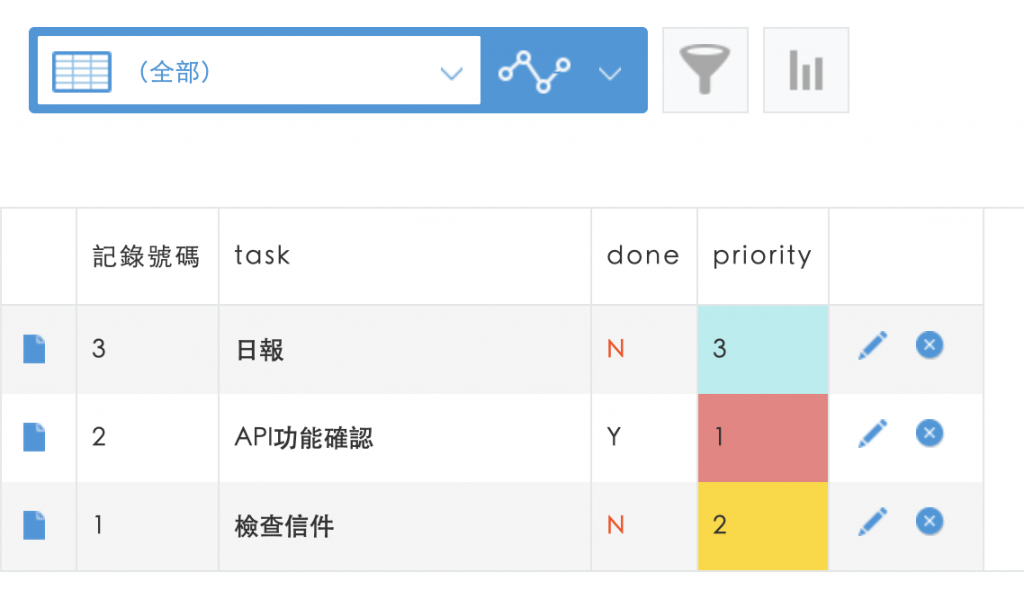The width and height of the screenshot is (1024, 599).
Task: Expand the chevron beside the line-graph icon
Action: pos(610,72)
